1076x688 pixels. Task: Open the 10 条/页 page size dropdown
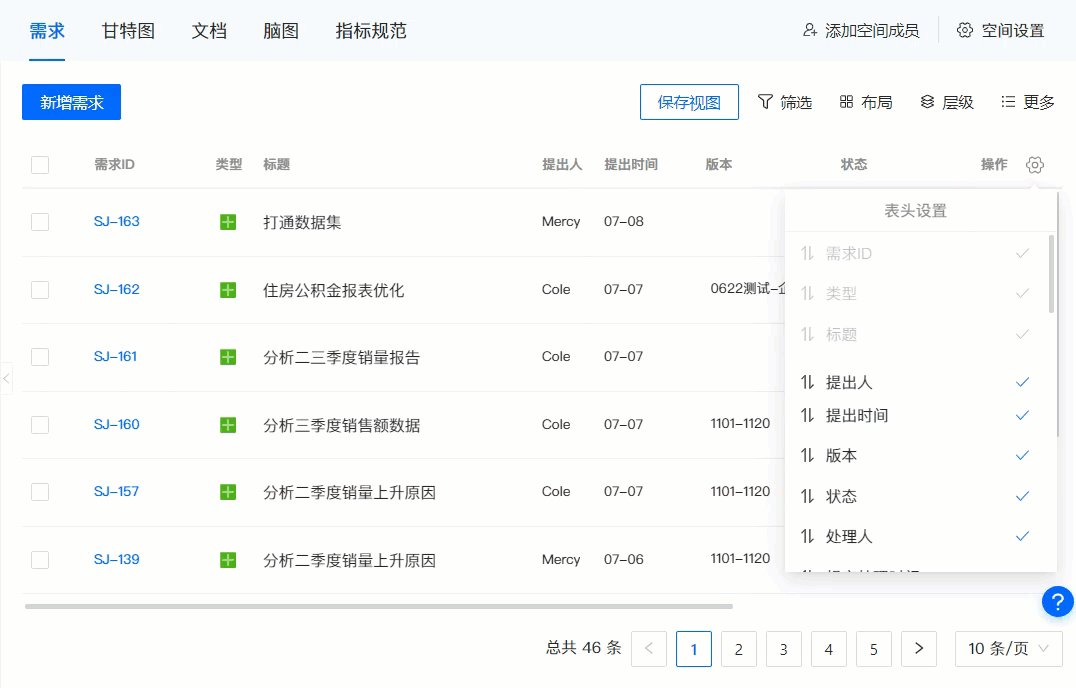1008,649
